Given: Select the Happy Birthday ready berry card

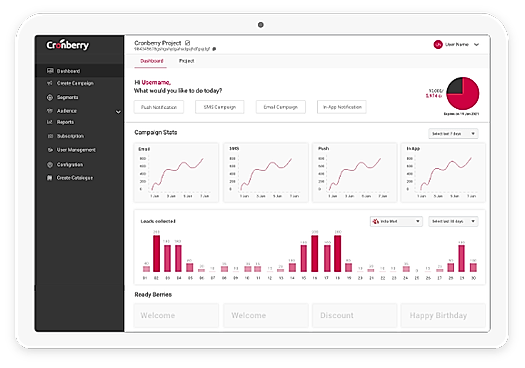Looking at the screenshot, I should [x=443, y=315].
